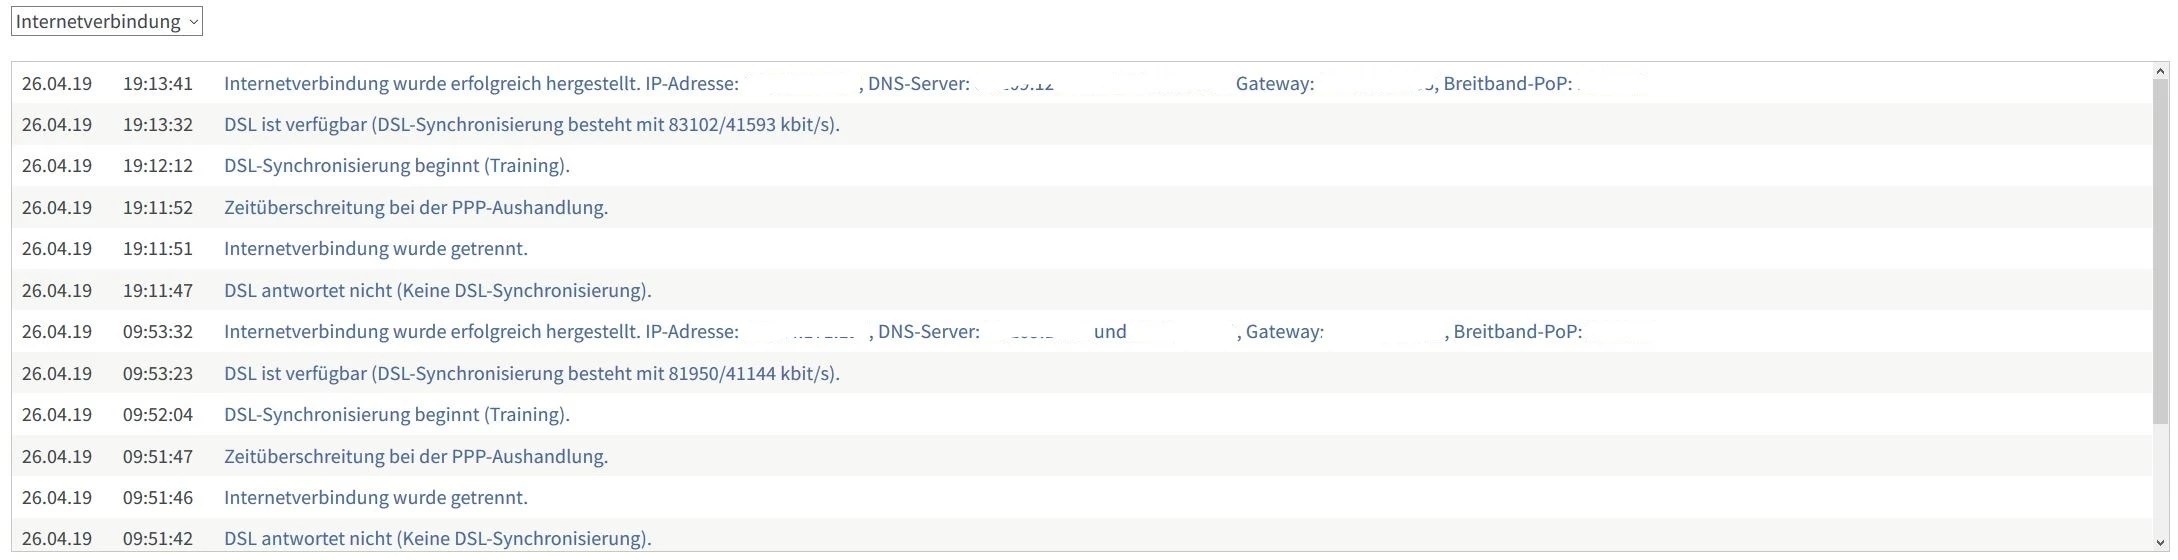Image resolution: width=2178 pixels, height=560 pixels.
Task: Click the date in the 19:13:41 row
Action: pyautogui.click(x=57, y=83)
